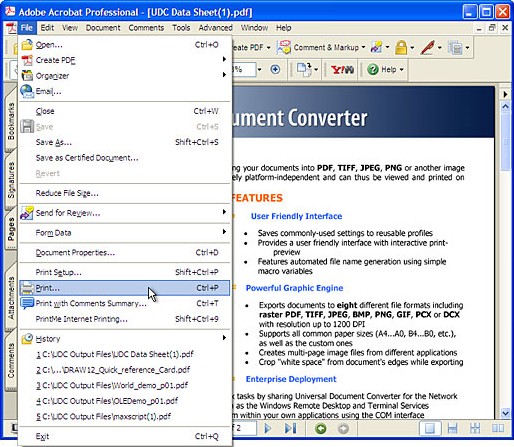Click the Comment & Markup note icon
This screenshot has width=514, height=447.
284,47
